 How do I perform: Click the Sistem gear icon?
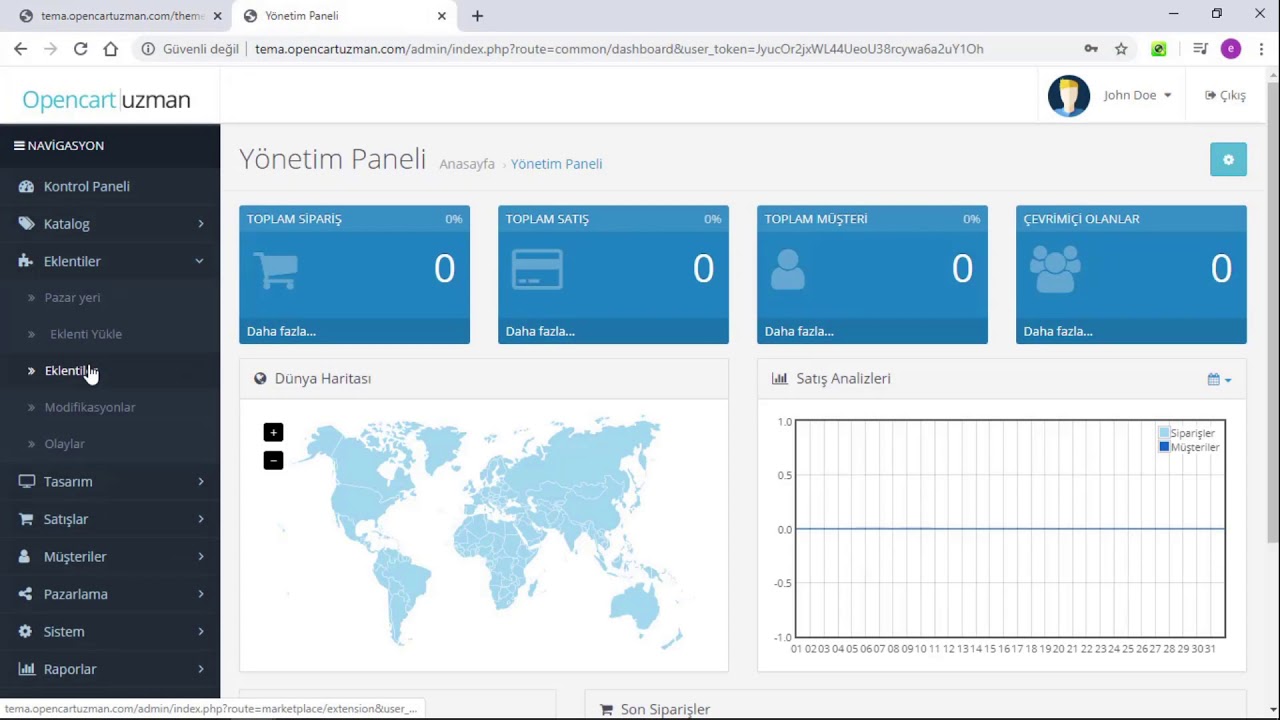pyautogui.click(x=25, y=631)
